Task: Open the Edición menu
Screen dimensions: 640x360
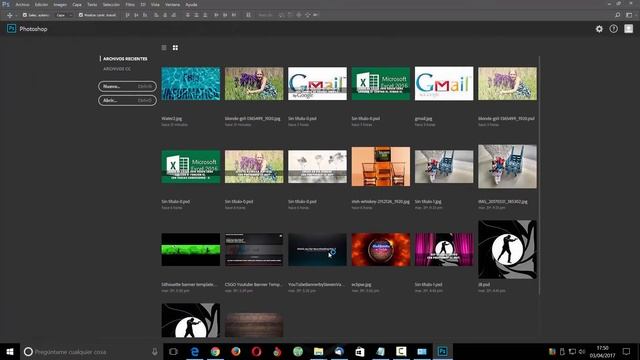Action: [x=41, y=4]
